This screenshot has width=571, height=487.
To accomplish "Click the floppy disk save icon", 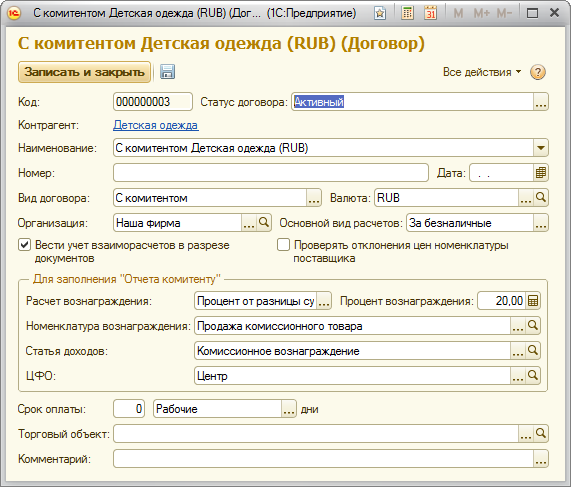I will coord(168,72).
